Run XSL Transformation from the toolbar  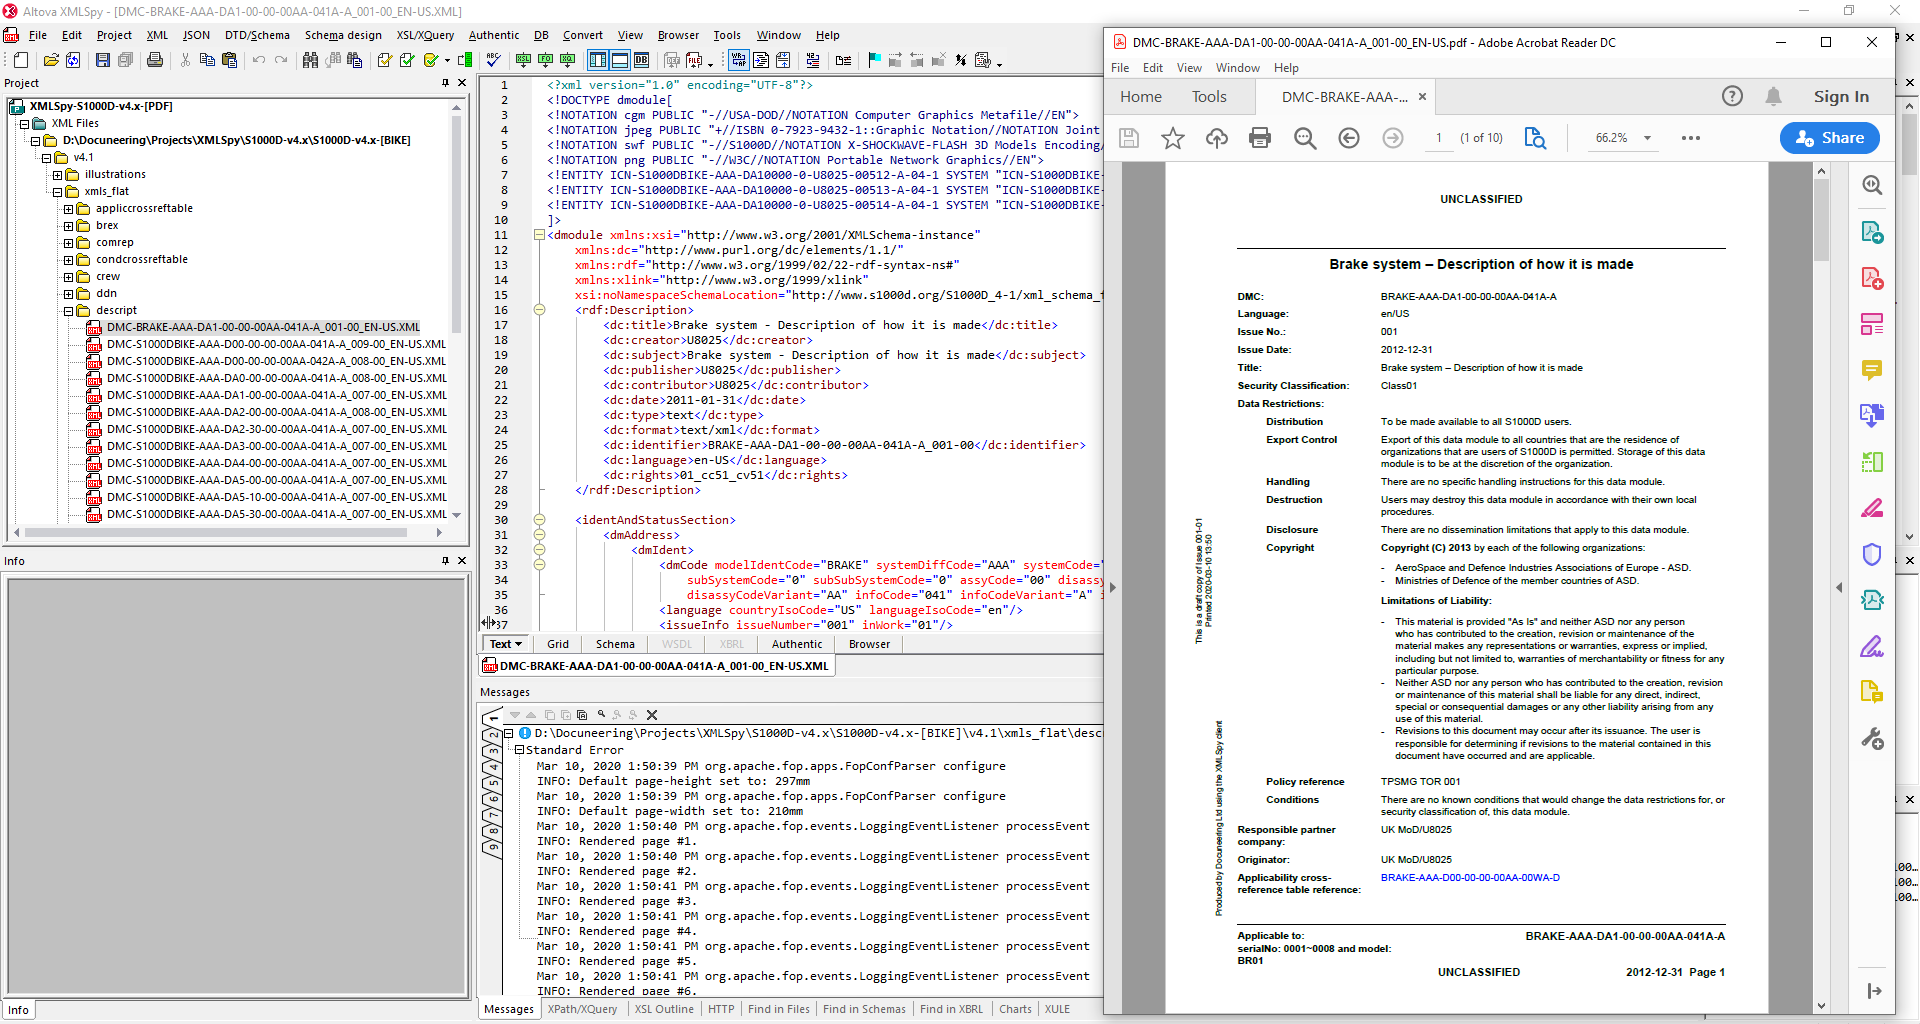click(x=523, y=60)
